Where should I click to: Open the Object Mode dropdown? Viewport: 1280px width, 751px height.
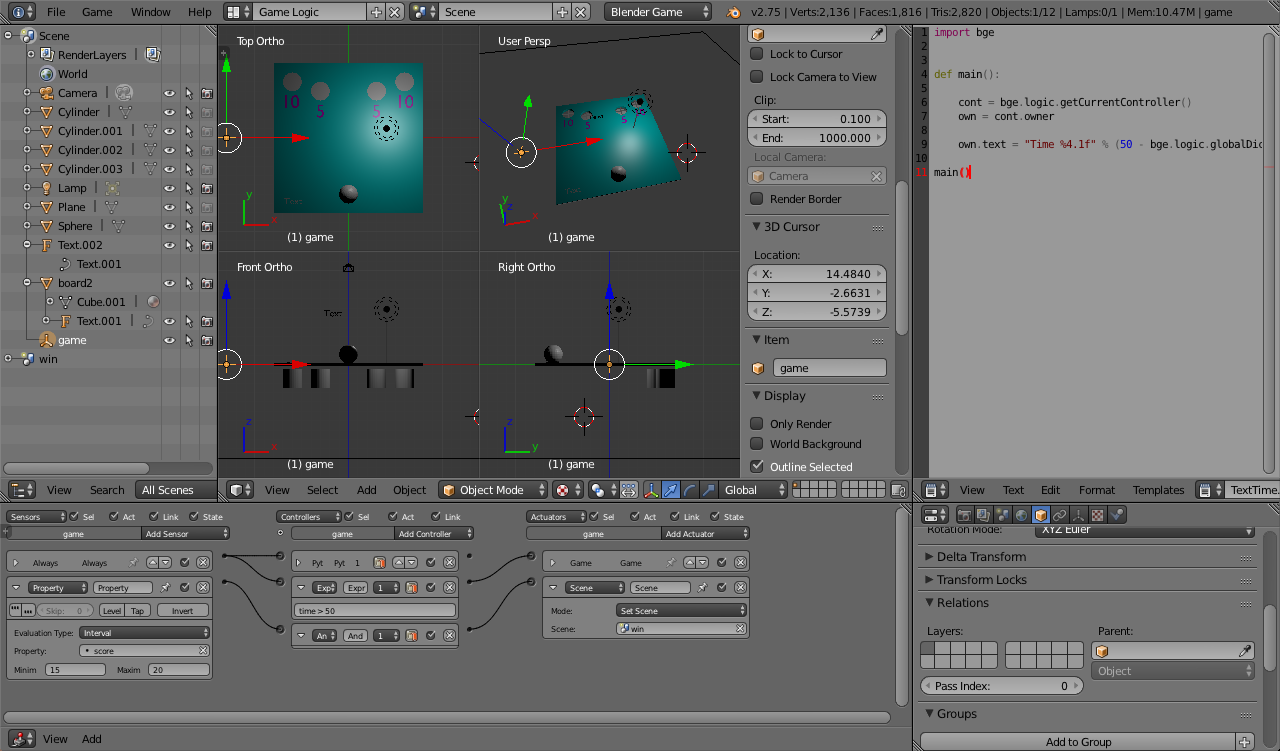tap(495, 490)
